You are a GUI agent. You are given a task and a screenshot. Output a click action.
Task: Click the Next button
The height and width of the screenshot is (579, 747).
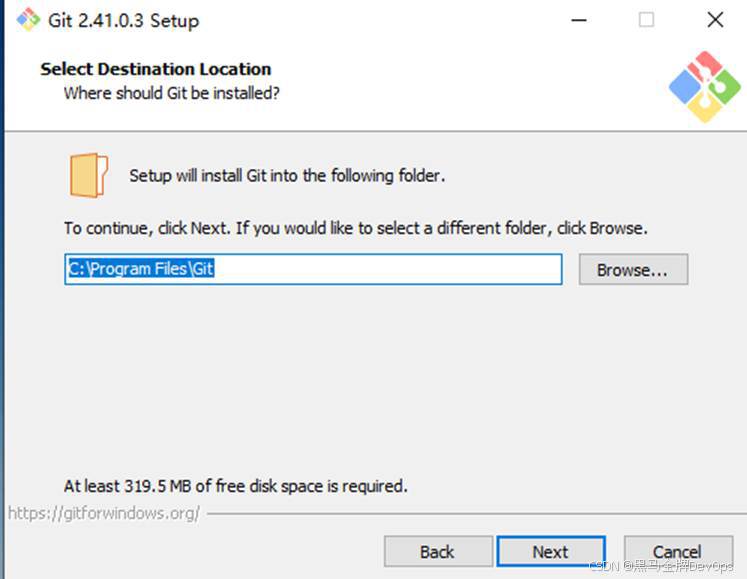[551, 551]
